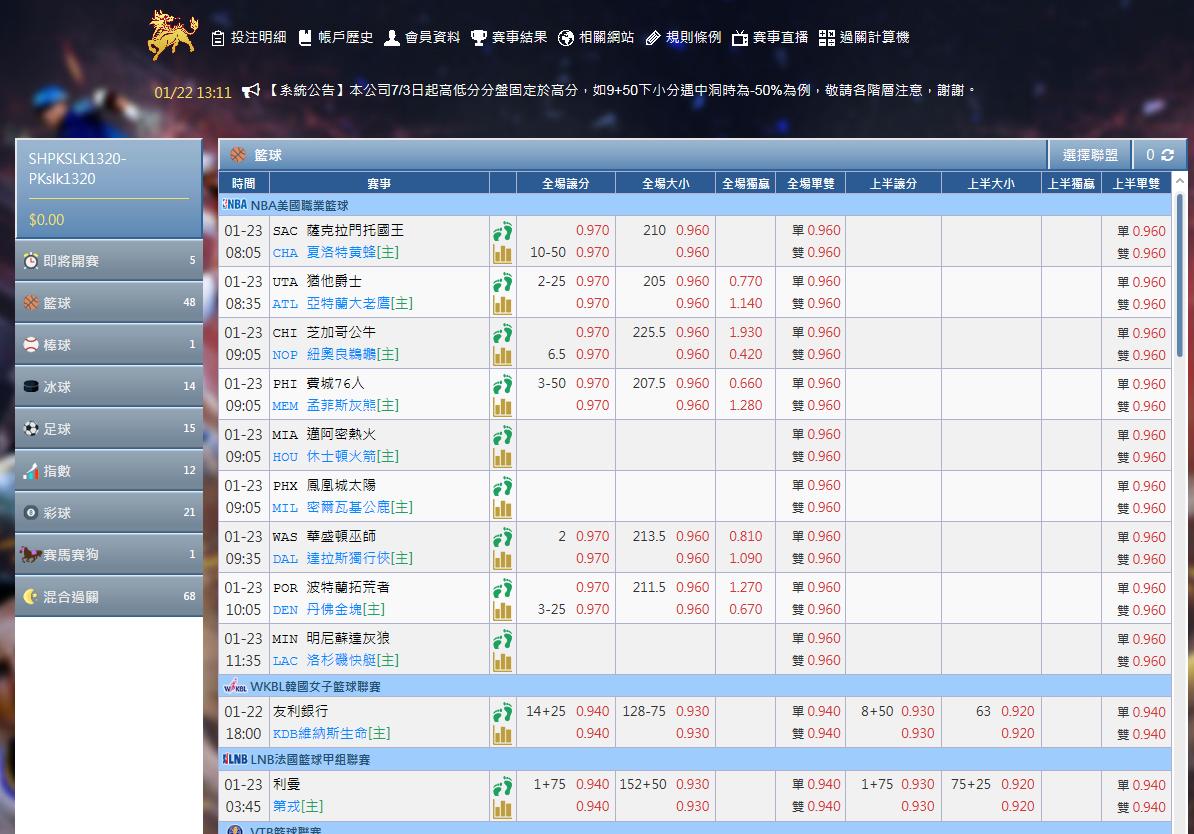Viewport: 1194px width, 834px height.
Task: Open 帳戶歷史 account history
Action: click(335, 37)
